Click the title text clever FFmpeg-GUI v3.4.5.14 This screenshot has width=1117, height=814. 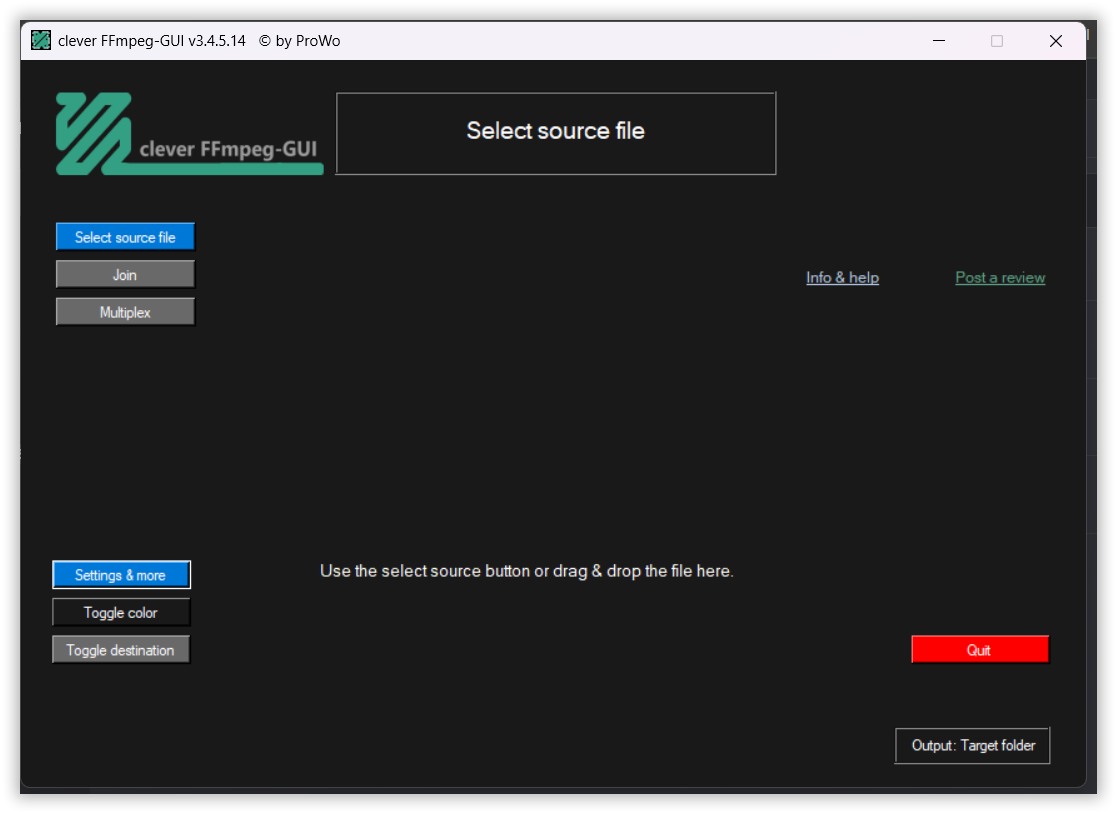pos(152,41)
